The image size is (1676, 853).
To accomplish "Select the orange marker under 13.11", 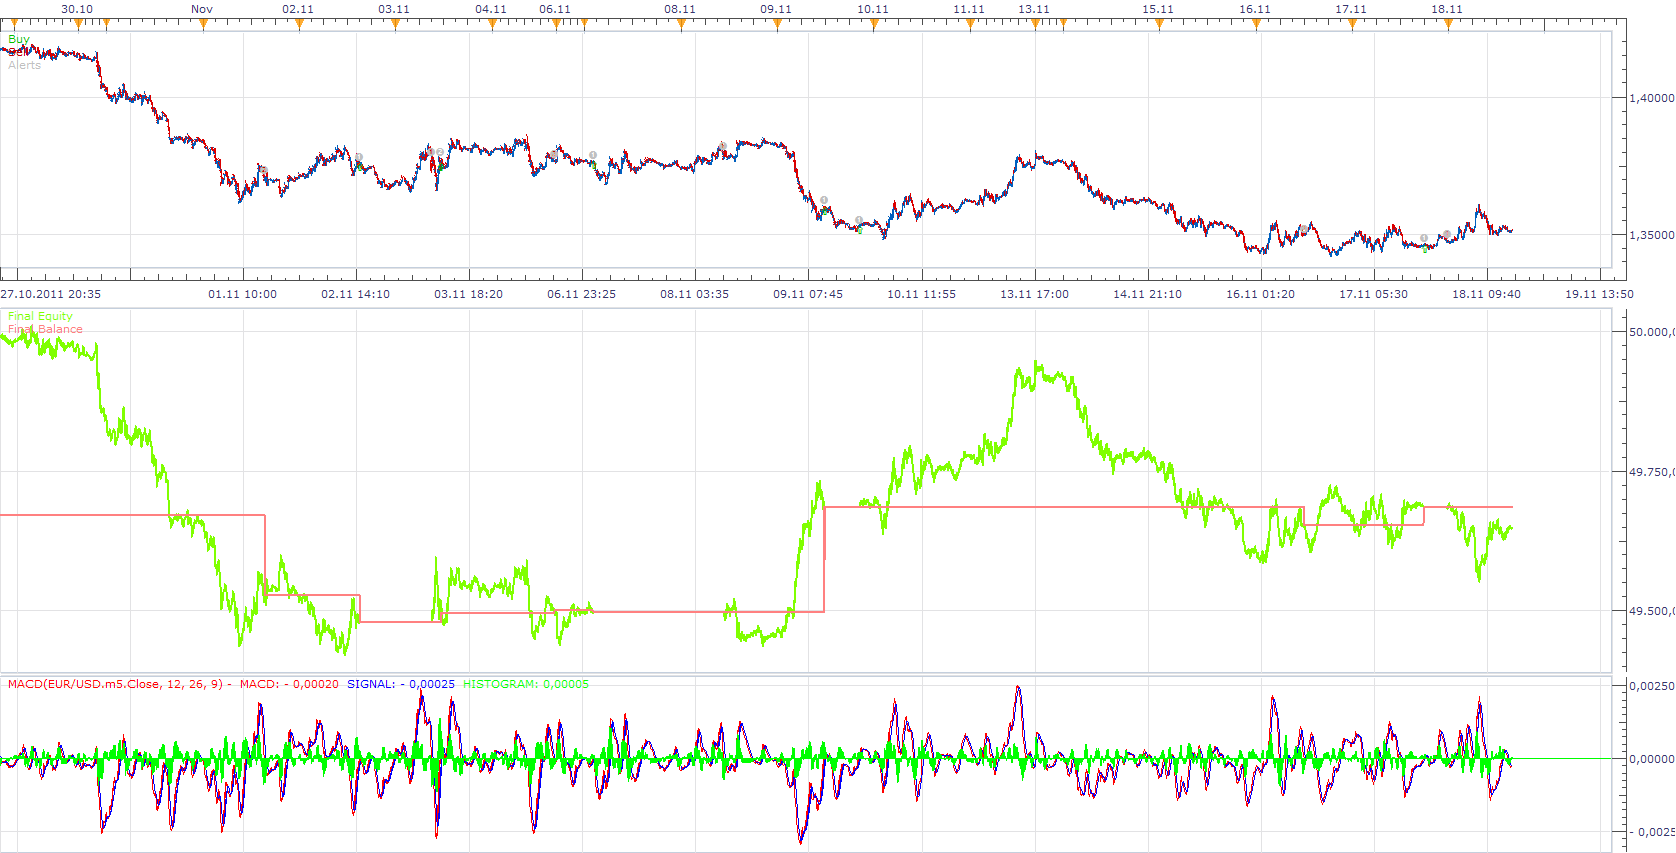I will click(x=1035, y=24).
